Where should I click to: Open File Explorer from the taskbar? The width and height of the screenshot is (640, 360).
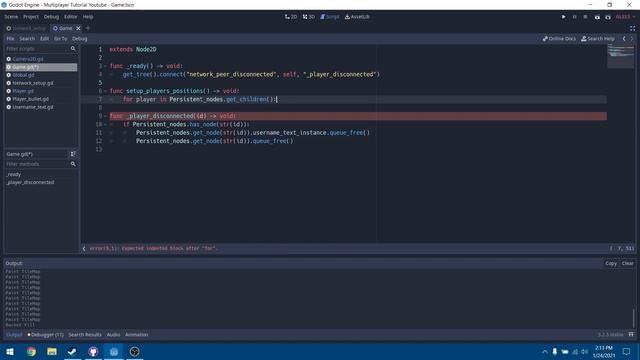tap(52, 351)
